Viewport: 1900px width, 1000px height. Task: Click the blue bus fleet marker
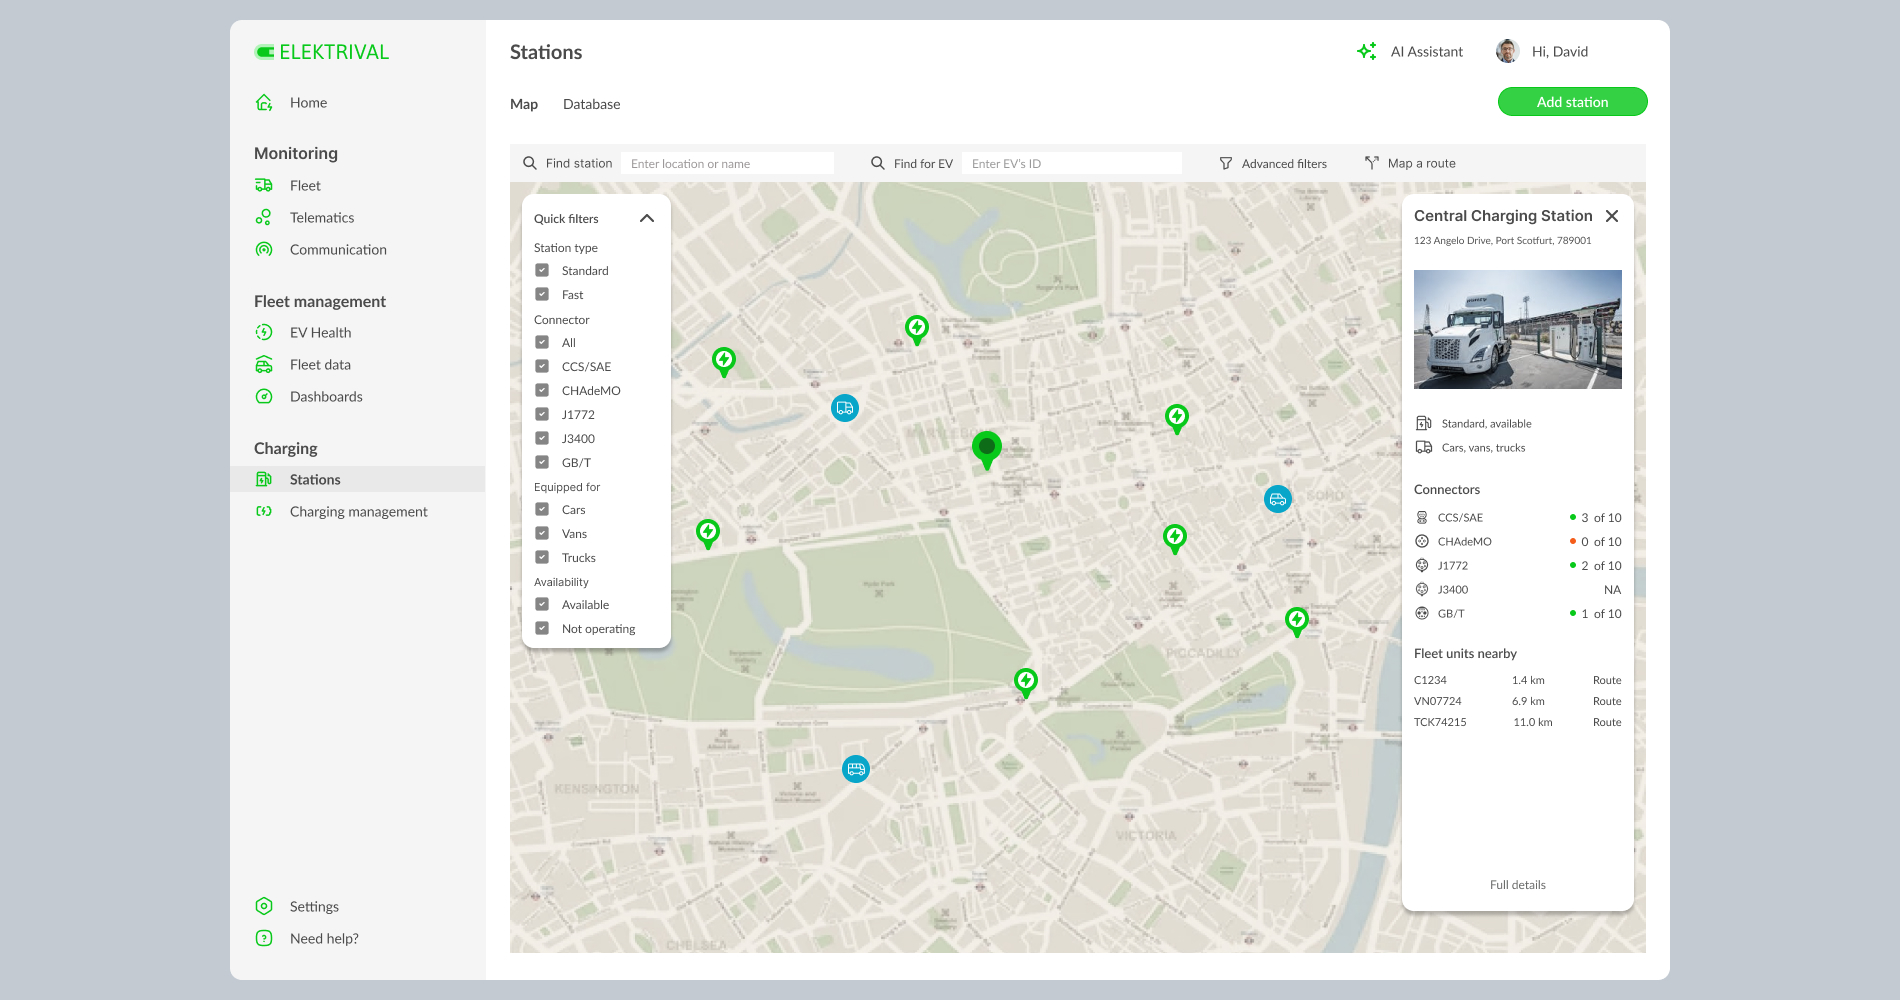coord(856,769)
